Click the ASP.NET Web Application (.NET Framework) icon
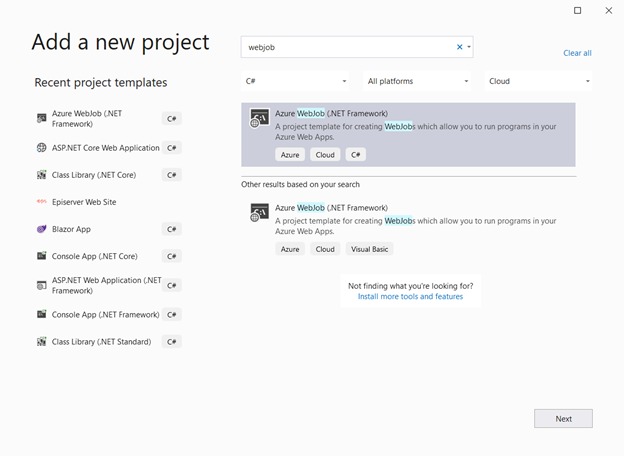The width and height of the screenshot is (624, 456). pyautogui.click(x=41, y=285)
